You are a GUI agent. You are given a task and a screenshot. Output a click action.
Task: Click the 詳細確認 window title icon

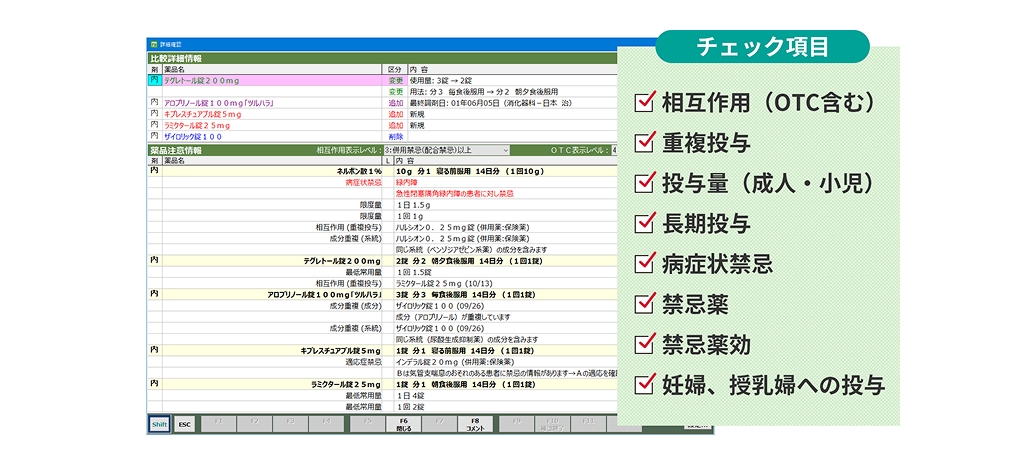pyautogui.click(x=153, y=46)
